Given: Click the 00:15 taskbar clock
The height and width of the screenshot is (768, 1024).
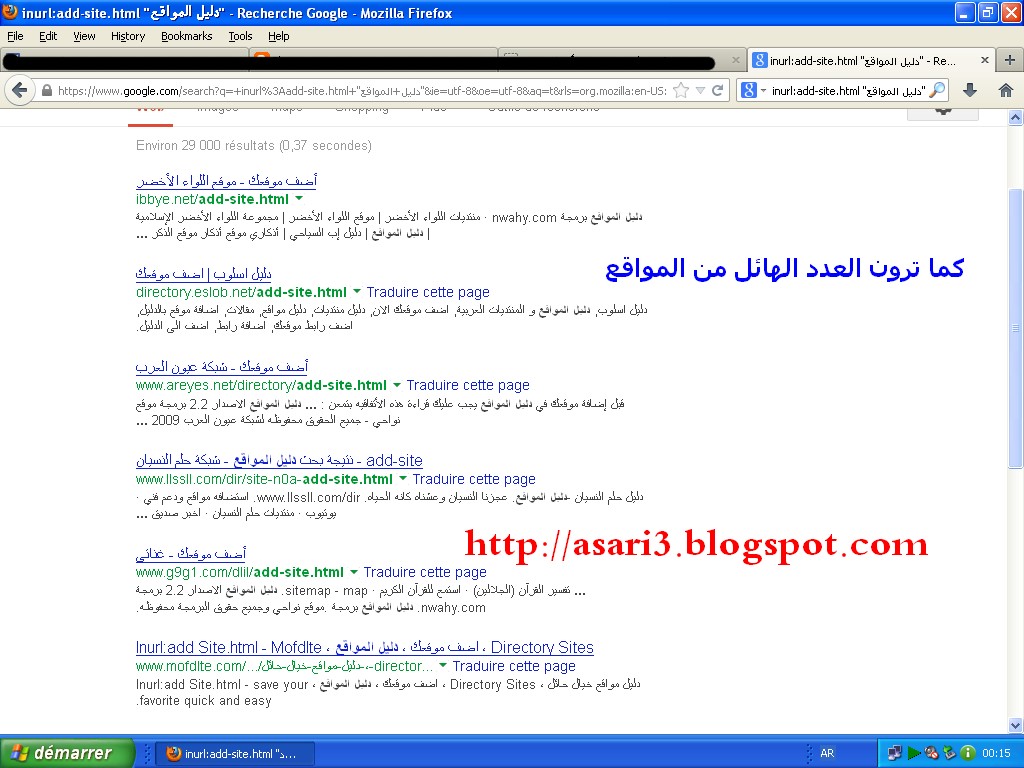Looking at the screenshot, I should pos(996,753).
